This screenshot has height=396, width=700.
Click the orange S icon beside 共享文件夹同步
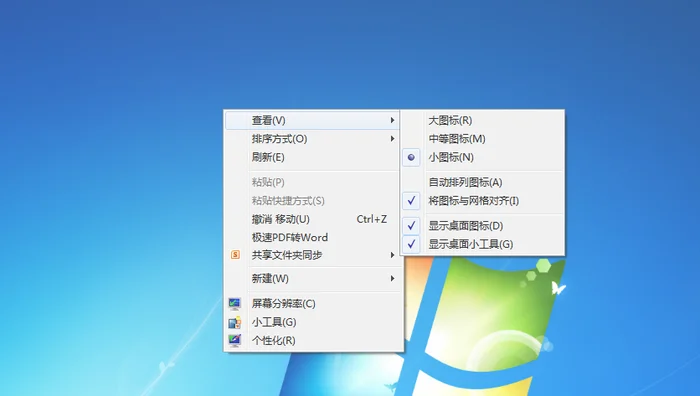tap(235, 254)
